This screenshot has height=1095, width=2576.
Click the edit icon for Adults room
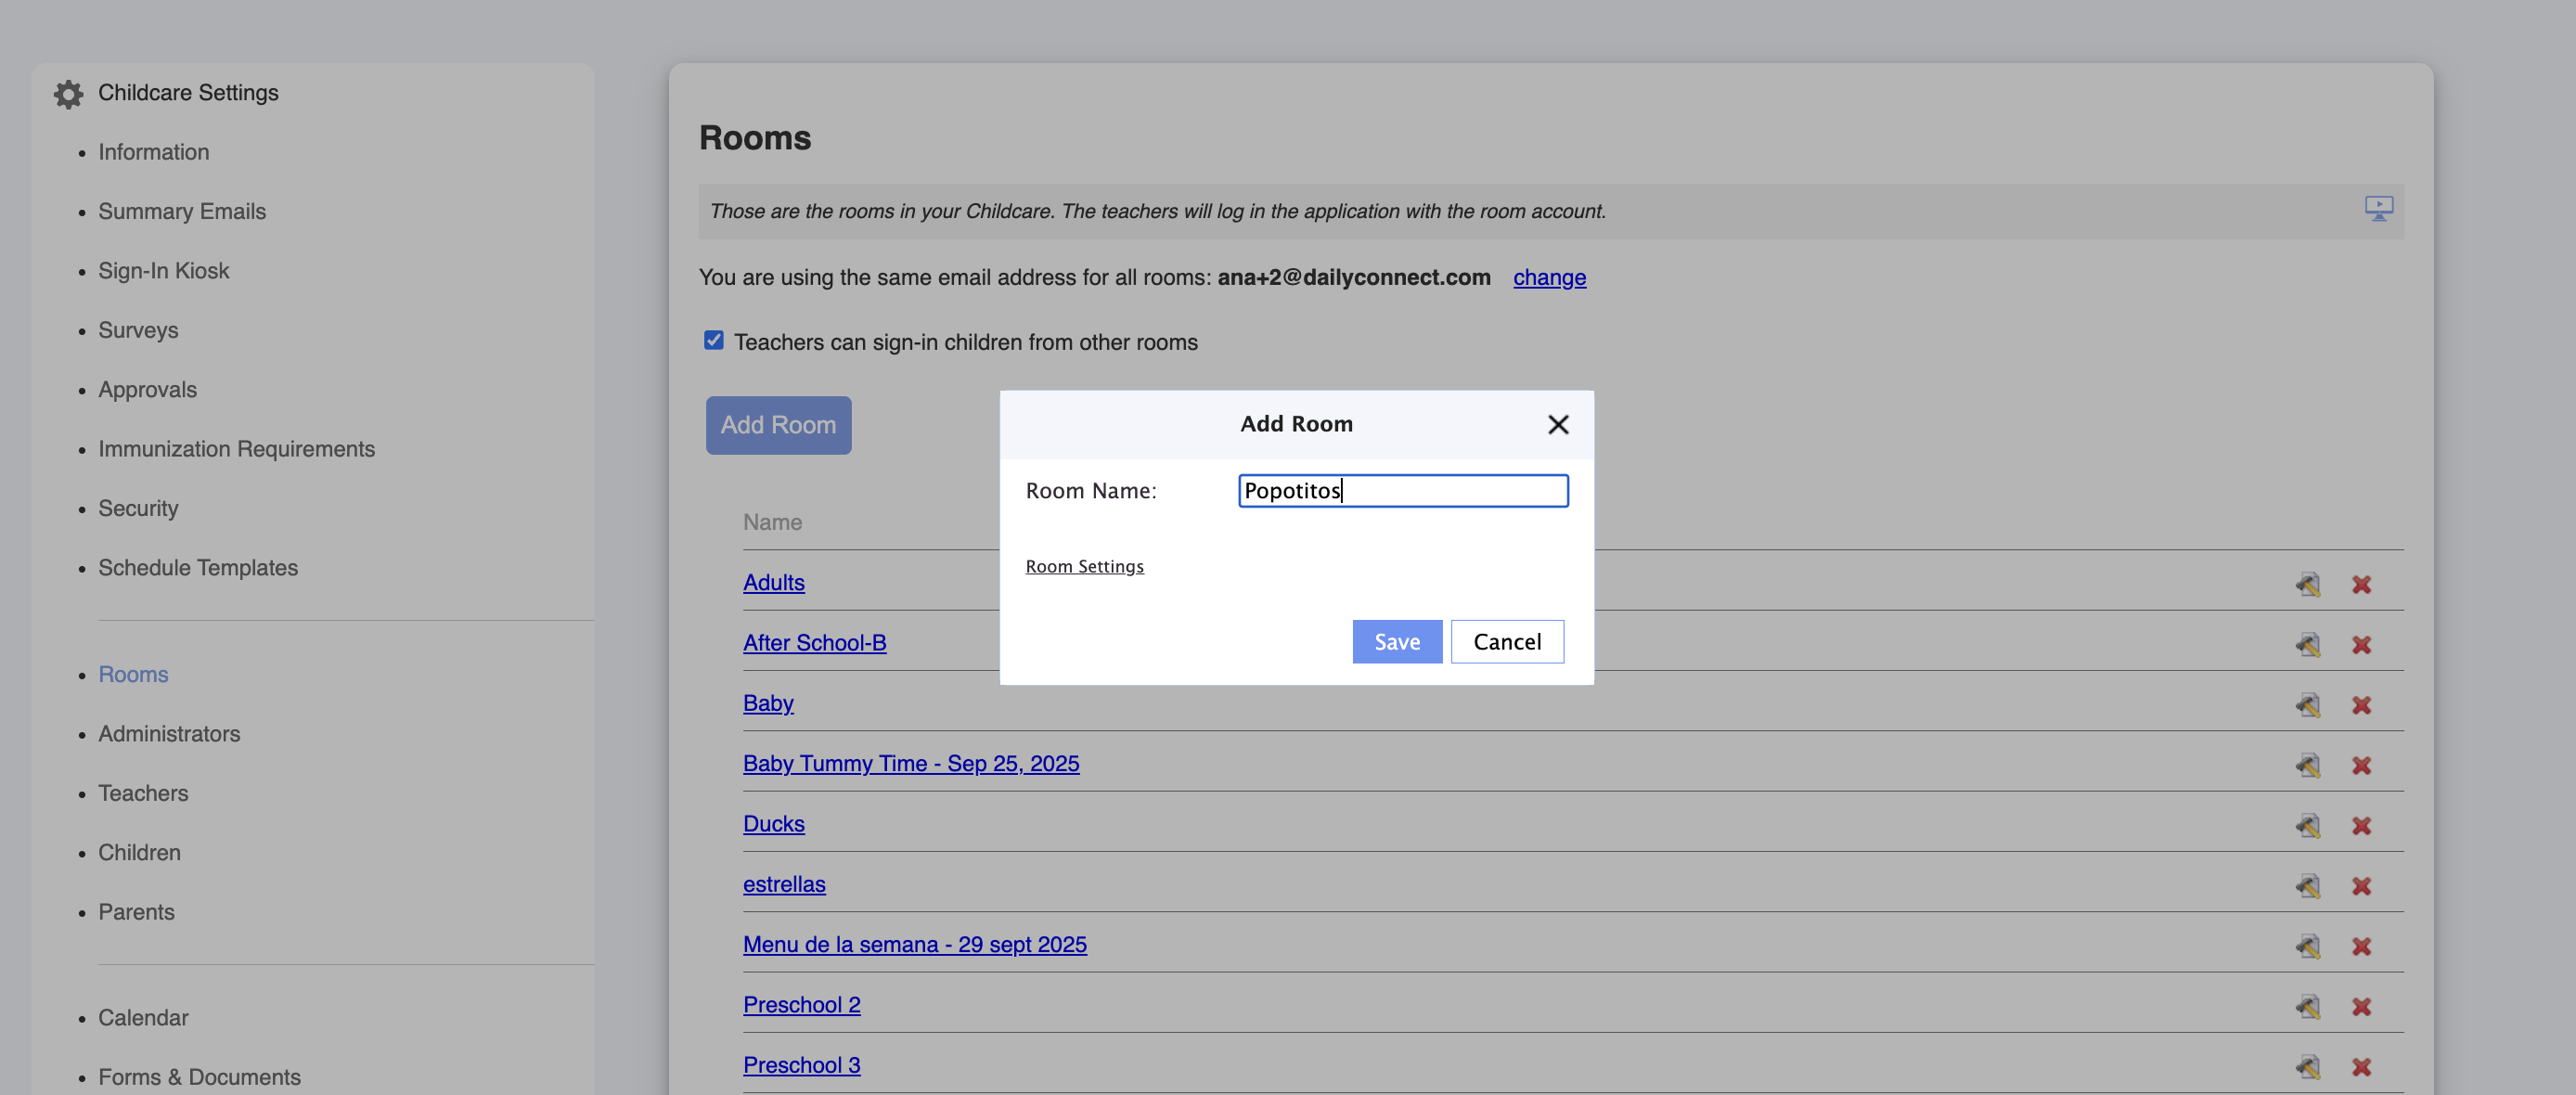click(x=2307, y=584)
